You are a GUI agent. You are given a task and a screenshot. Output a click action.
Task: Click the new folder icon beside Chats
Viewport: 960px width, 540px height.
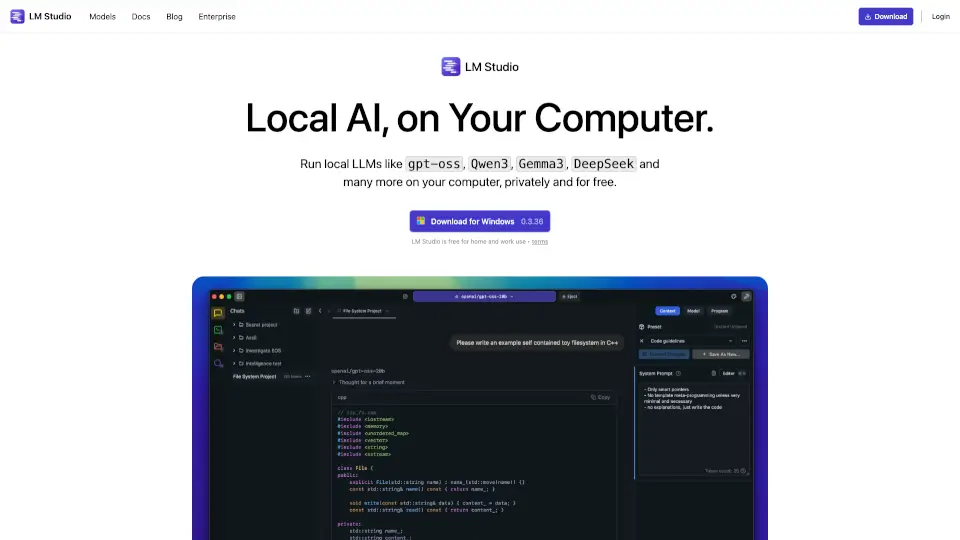click(x=296, y=311)
